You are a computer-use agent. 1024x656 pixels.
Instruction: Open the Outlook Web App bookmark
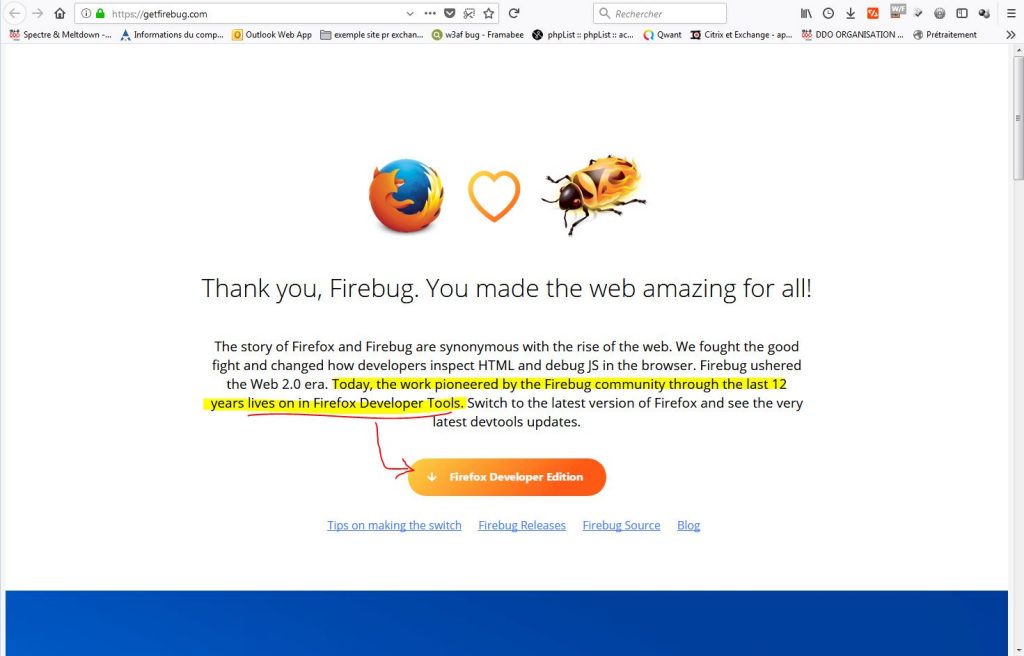click(x=272, y=35)
